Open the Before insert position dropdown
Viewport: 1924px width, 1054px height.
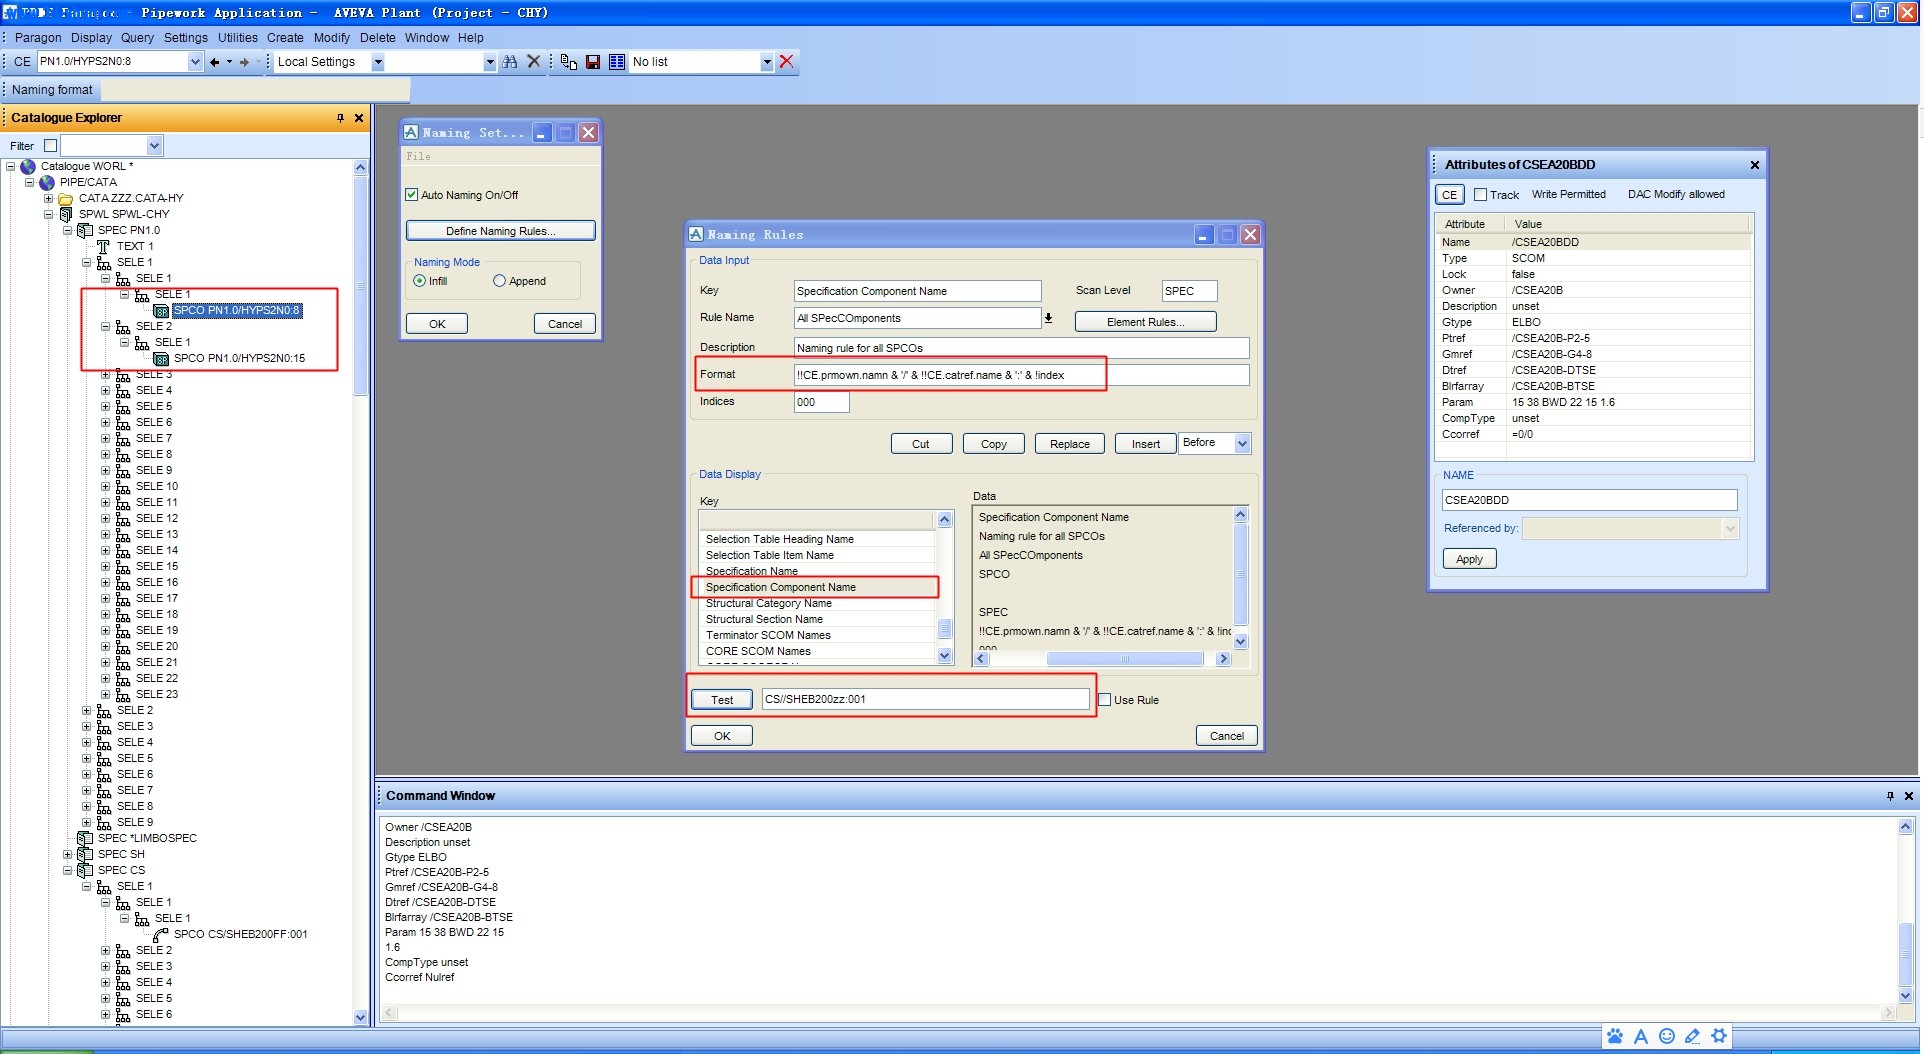coord(1242,443)
